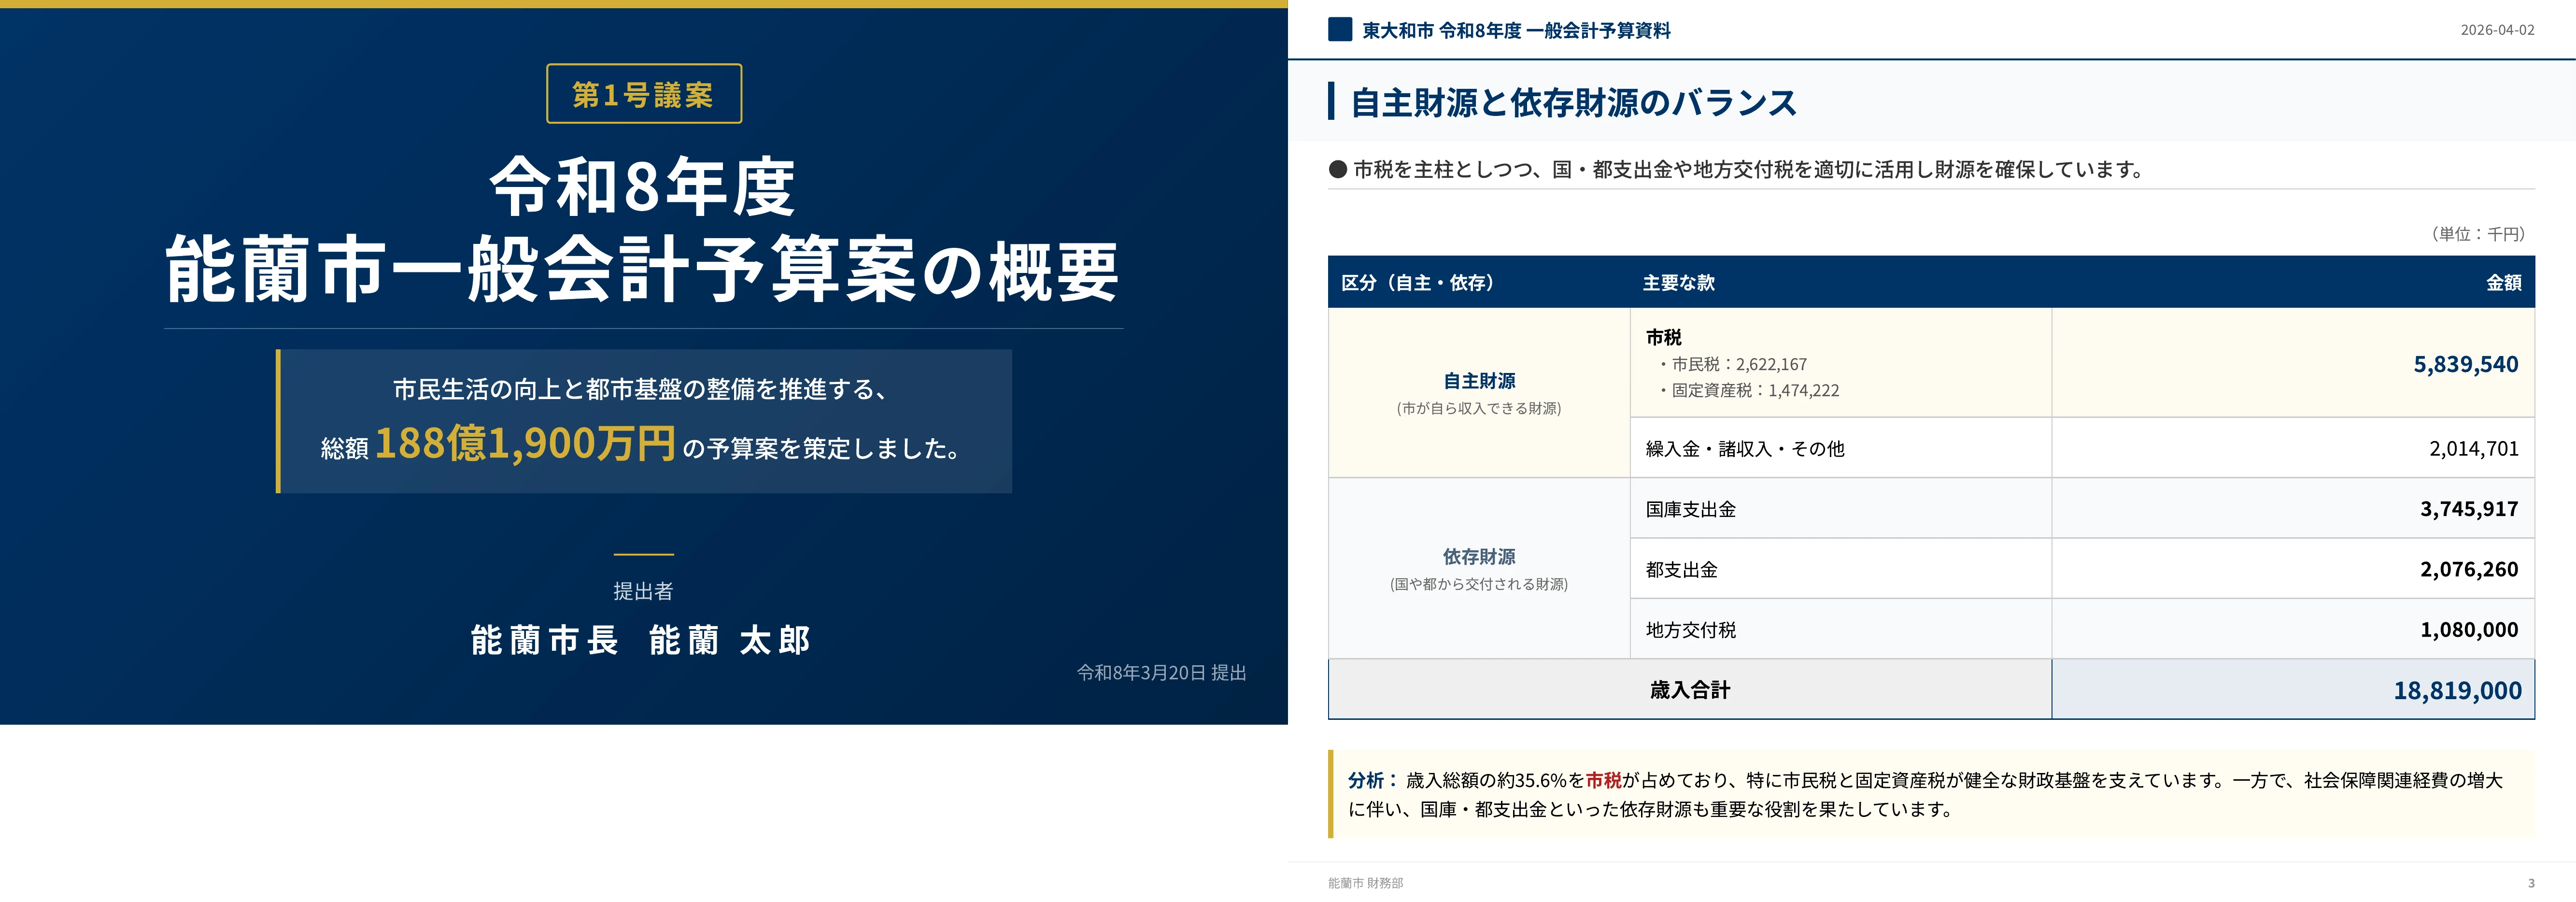Click the column header 金額

coord(2503,283)
